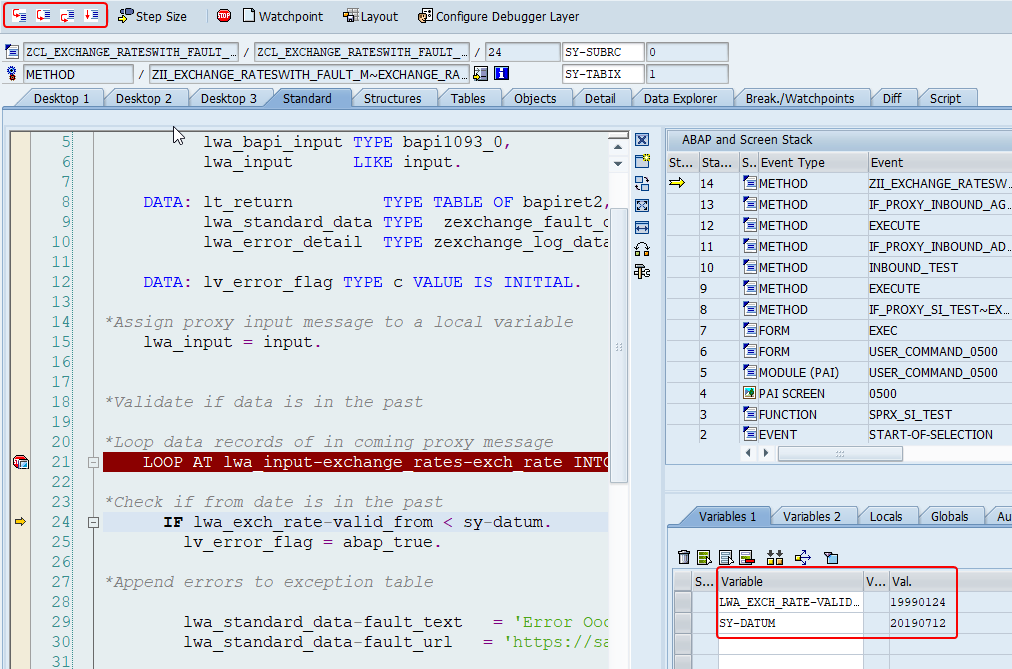Click the Maximize Tool full screen icon
The height and width of the screenshot is (669, 1012).
tap(642, 206)
